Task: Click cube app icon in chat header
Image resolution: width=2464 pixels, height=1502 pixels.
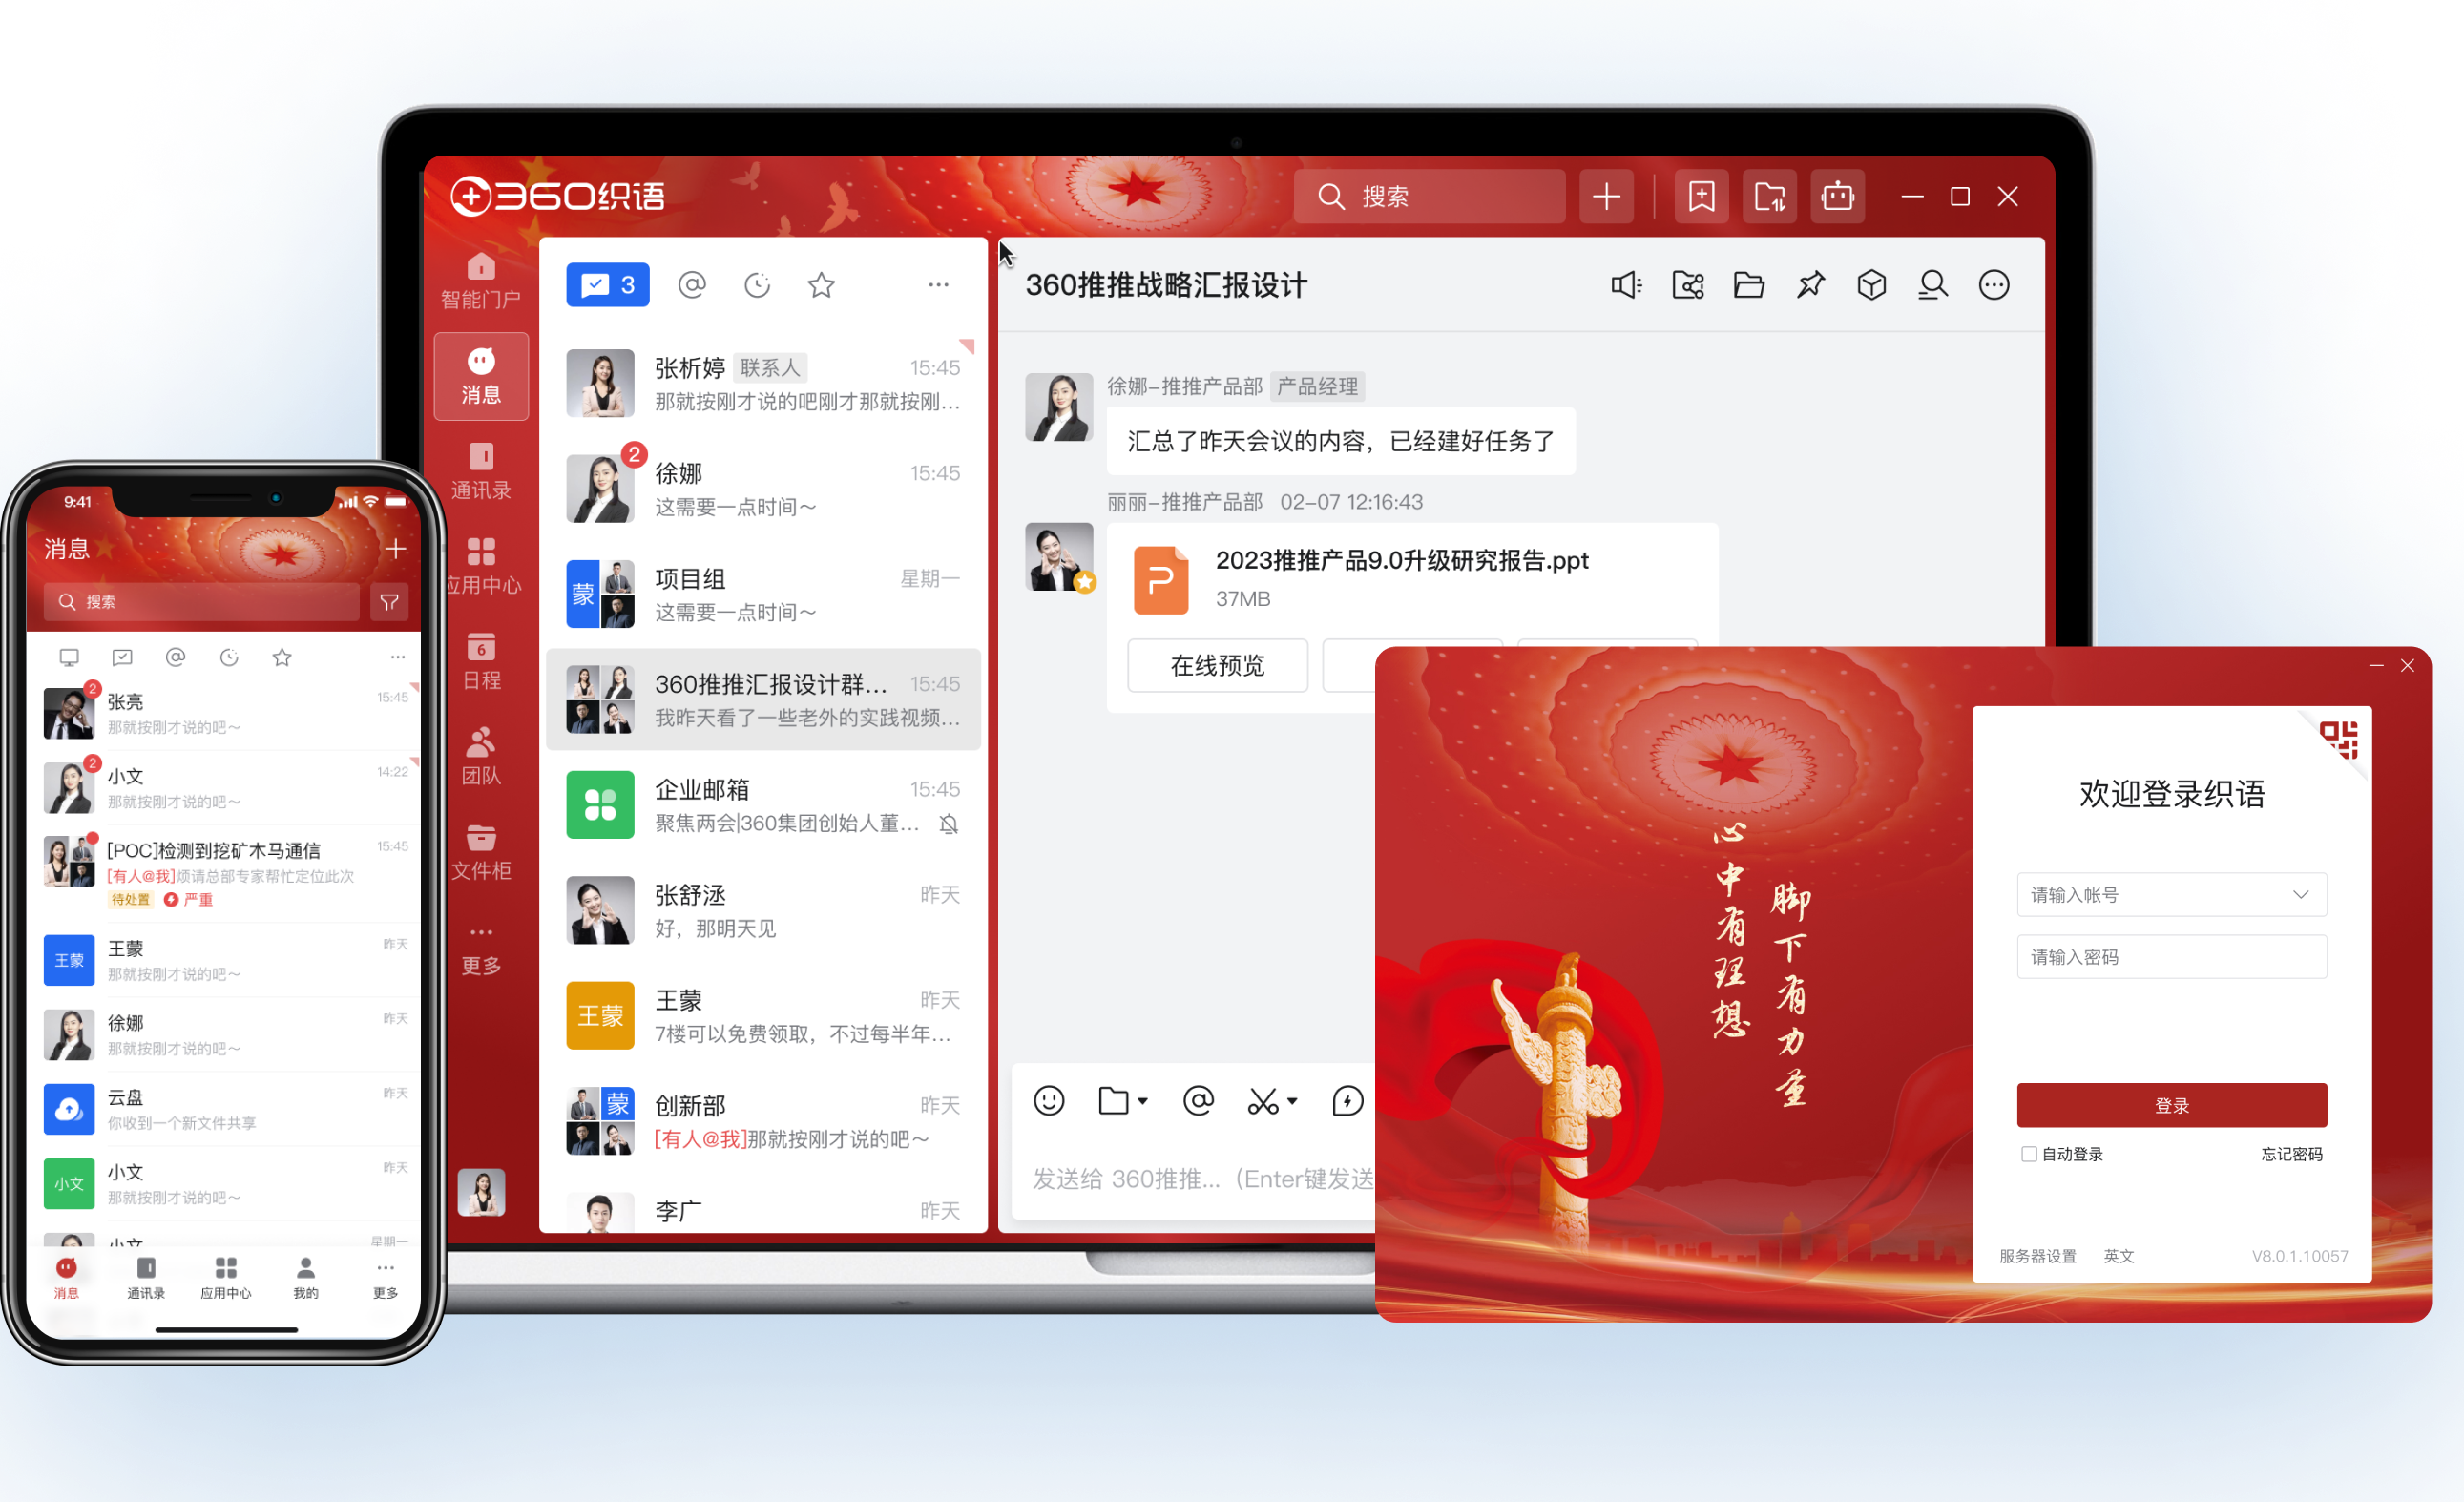Action: click(x=1872, y=285)
